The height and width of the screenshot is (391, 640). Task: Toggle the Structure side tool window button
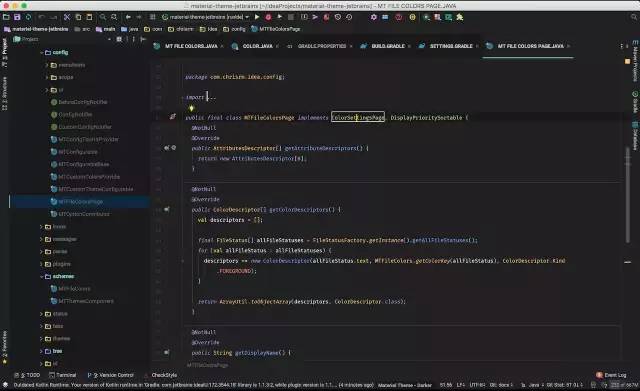(x=4, y=93)
